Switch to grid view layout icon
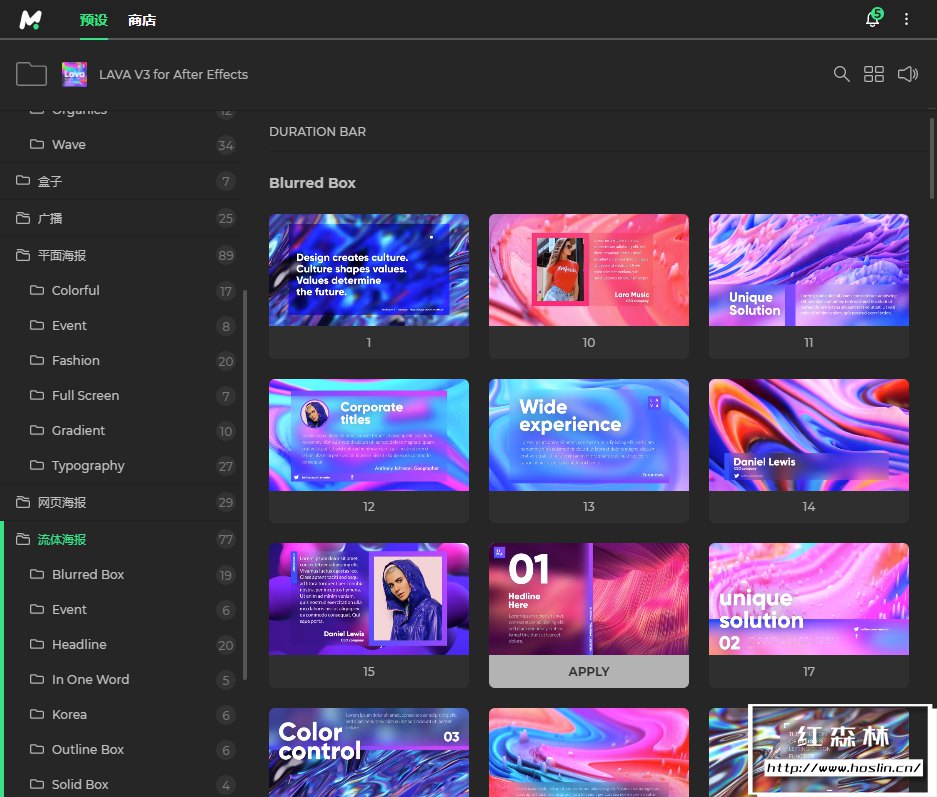 (874, 74)
